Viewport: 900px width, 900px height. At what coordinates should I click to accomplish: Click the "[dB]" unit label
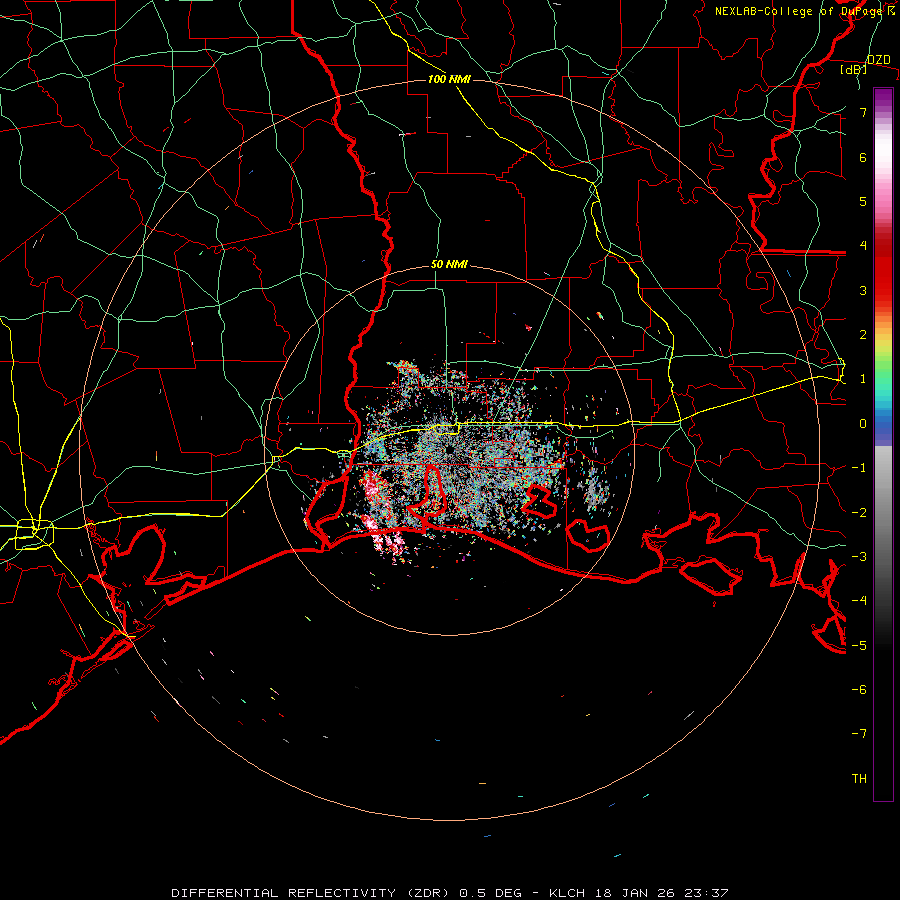click(x=854, y=69)
